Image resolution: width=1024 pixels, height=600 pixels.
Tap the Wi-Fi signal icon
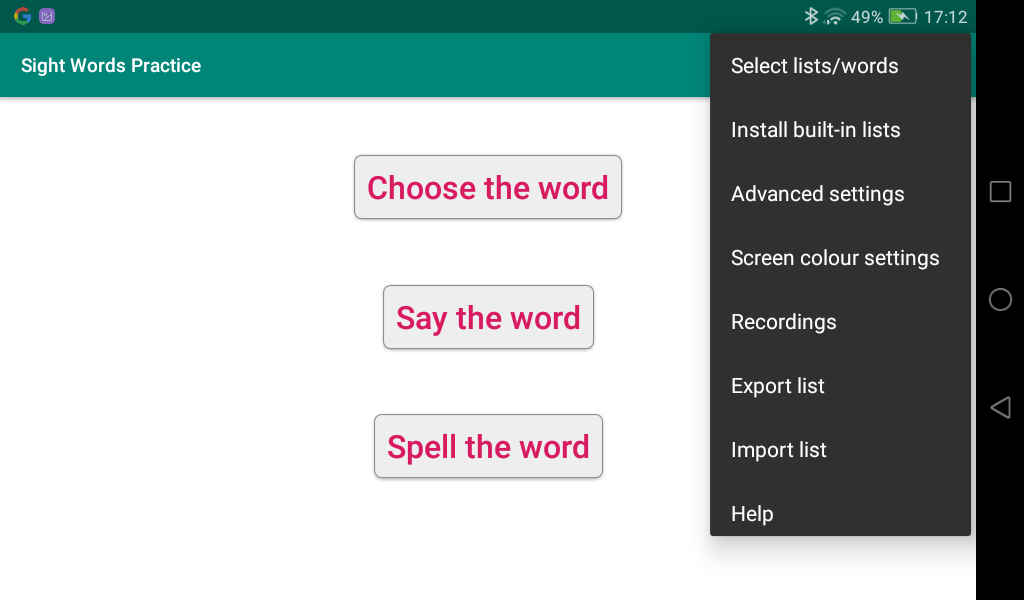(x=834, y=16)
